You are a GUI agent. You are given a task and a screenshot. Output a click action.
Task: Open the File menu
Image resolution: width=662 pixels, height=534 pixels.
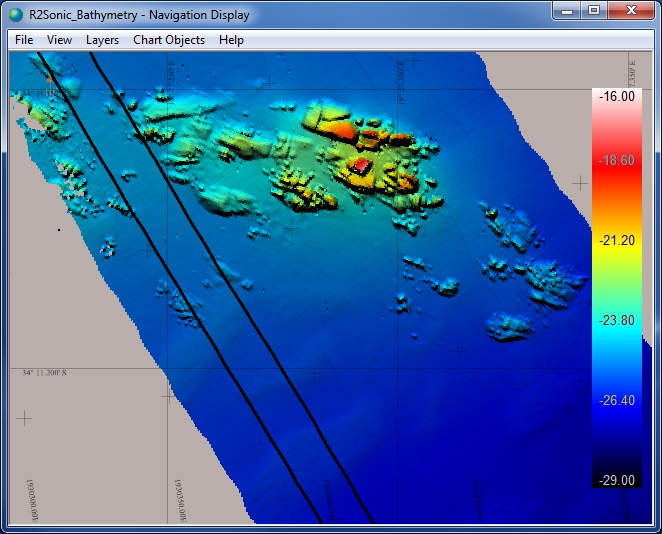coord(24,40)
